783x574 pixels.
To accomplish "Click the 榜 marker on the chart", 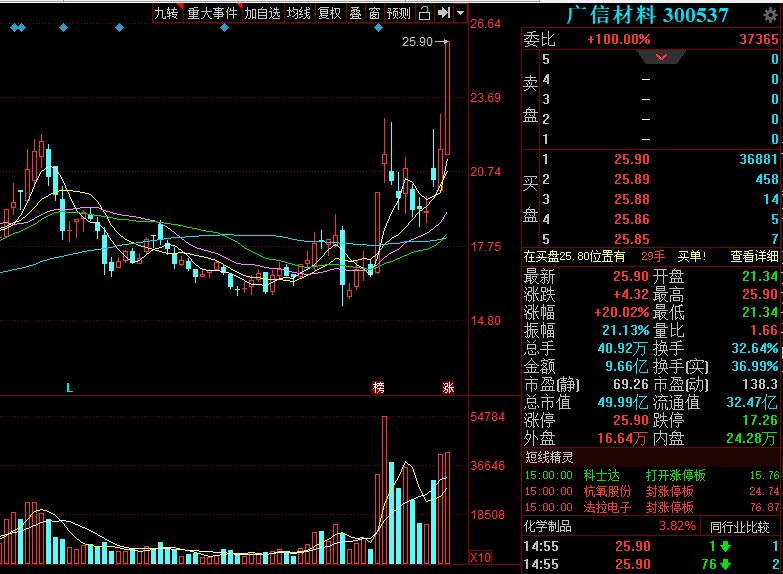I will click(x=378, y=387).
